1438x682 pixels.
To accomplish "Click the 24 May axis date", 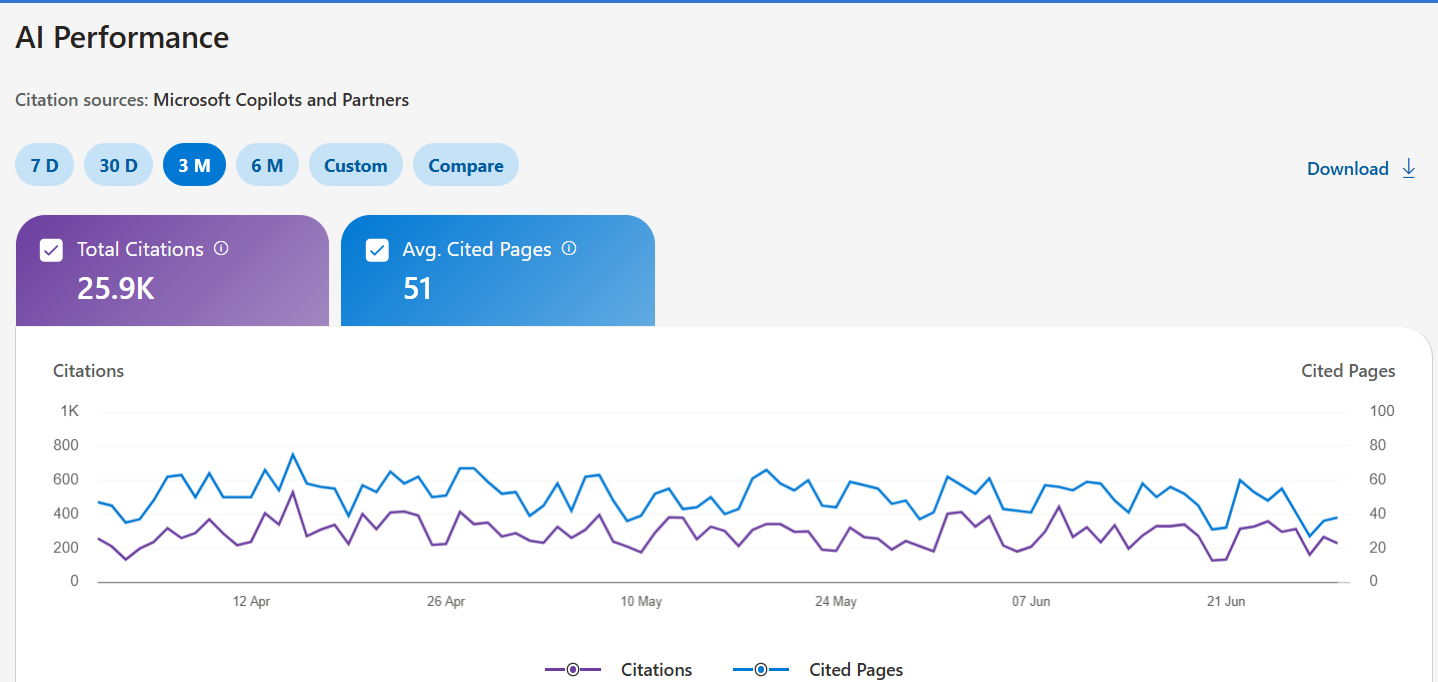I will [836, 601].
